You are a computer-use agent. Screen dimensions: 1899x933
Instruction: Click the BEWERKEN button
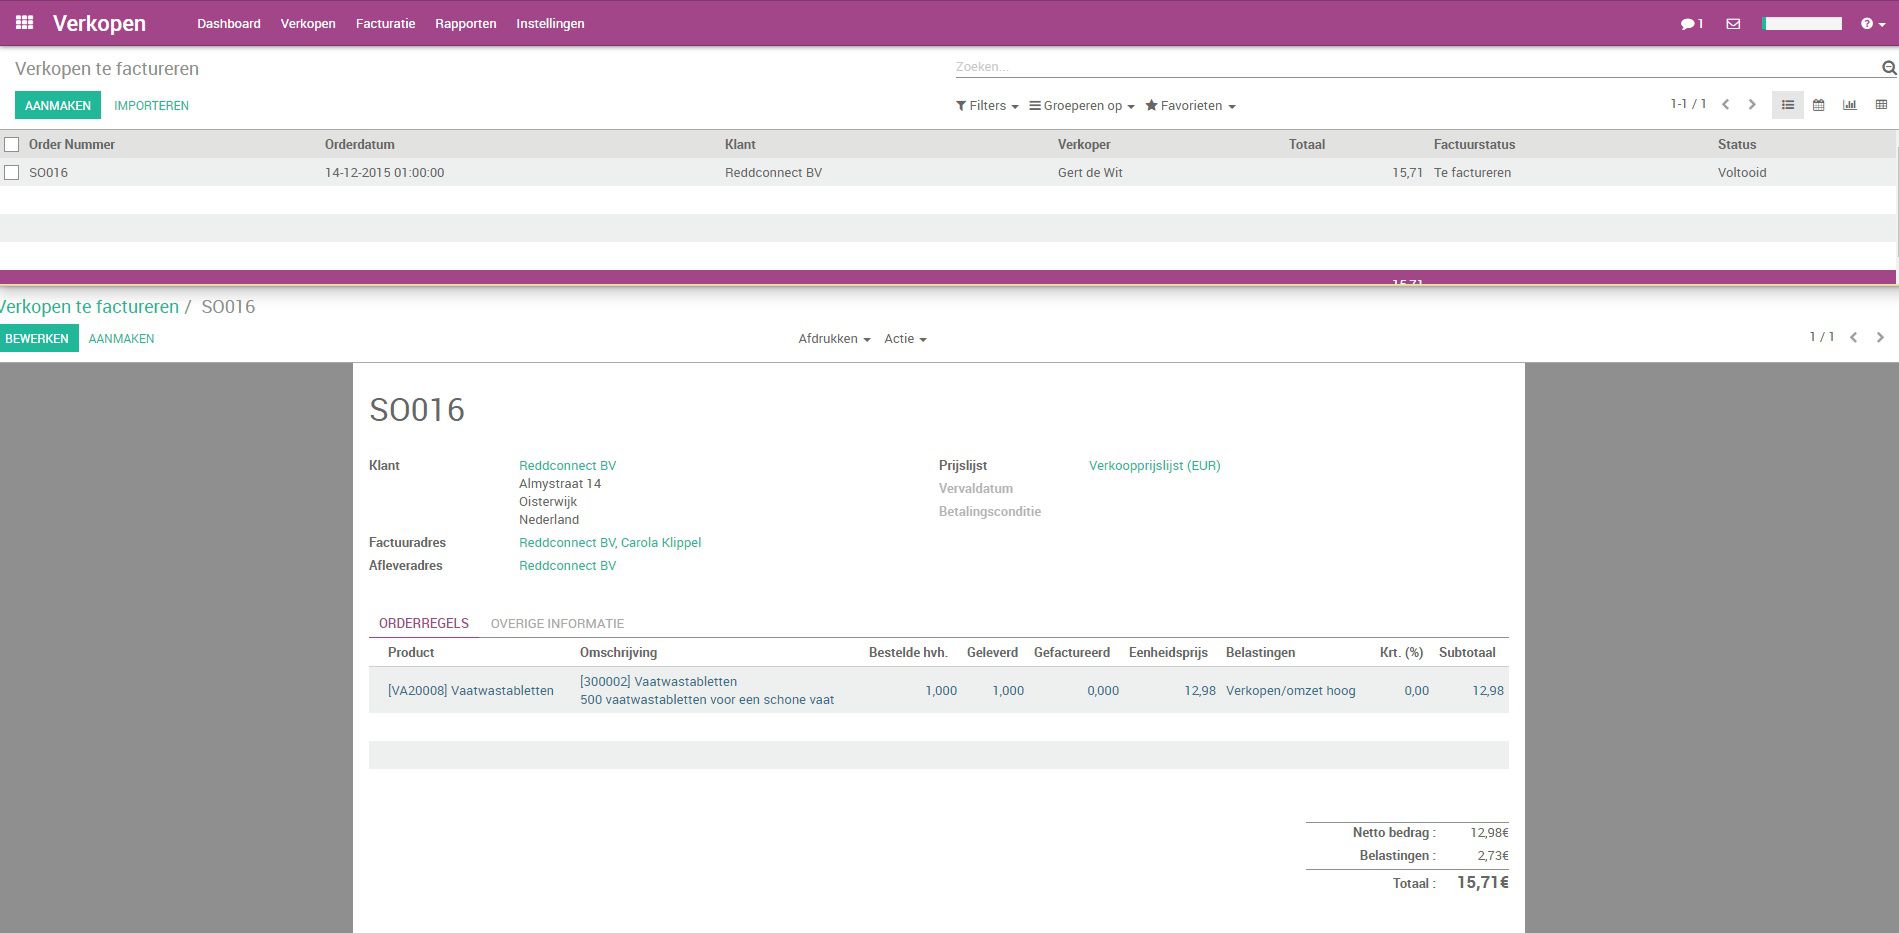(39, 338)
